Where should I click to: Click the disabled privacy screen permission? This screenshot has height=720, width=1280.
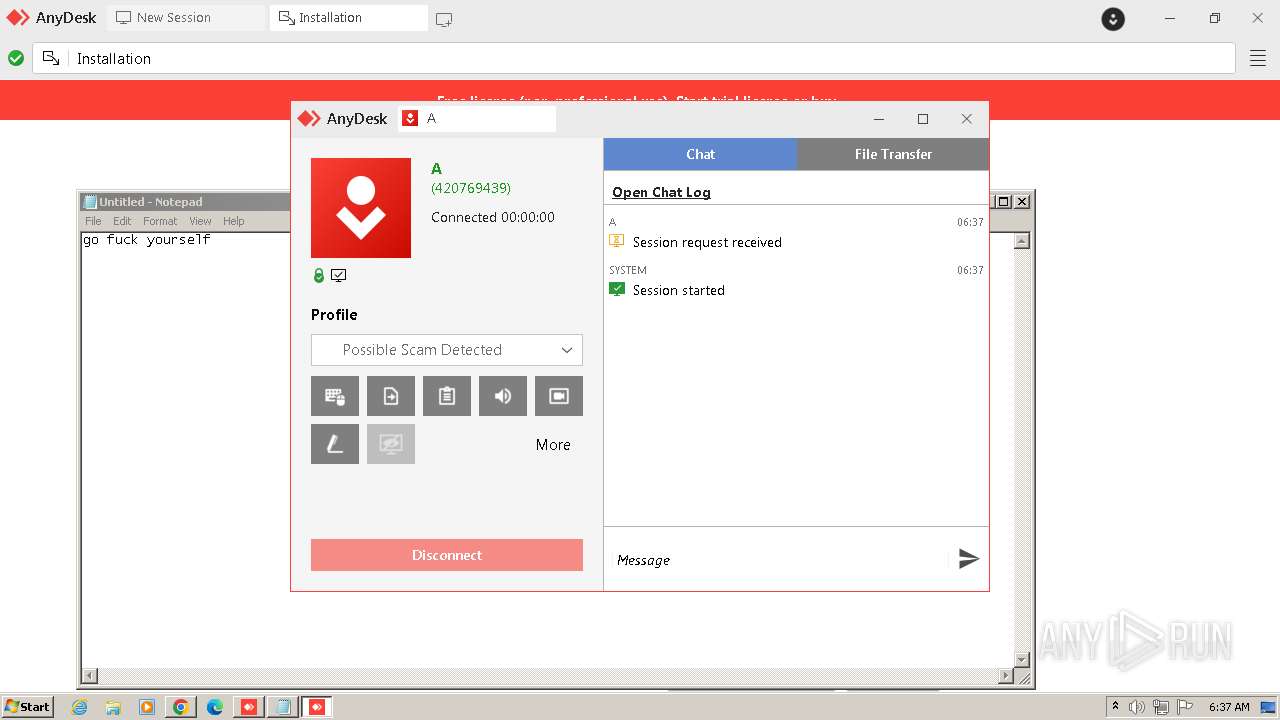391,444
